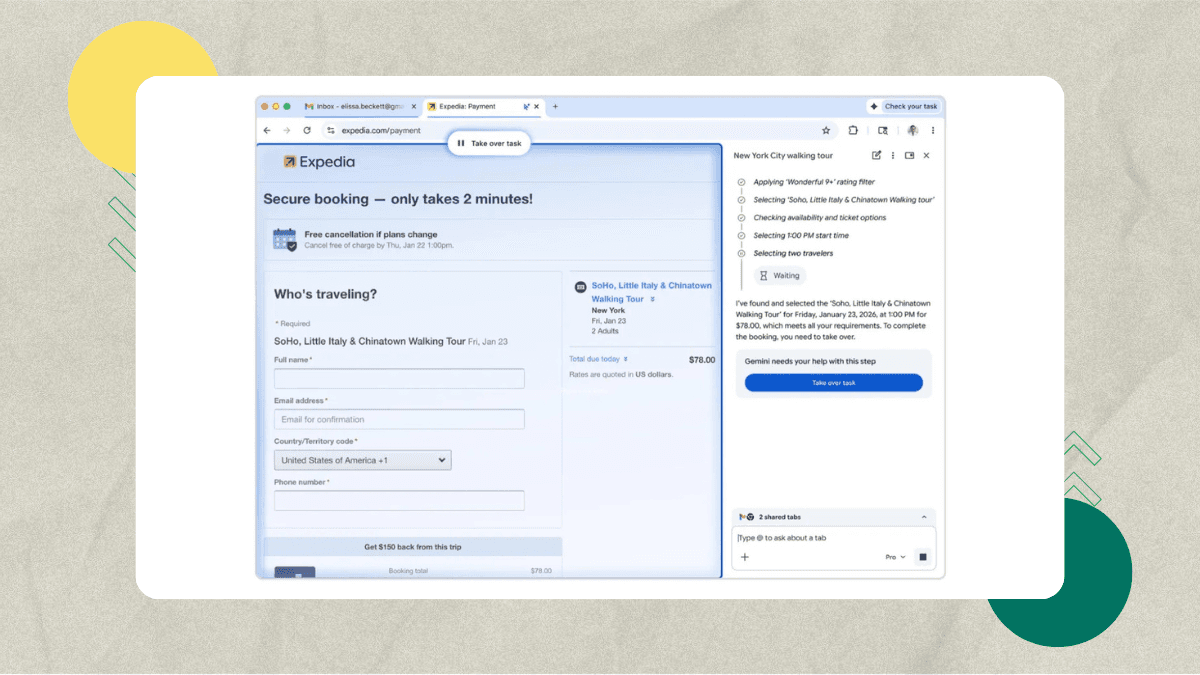Start a new chat in Gemini panel
The image size is (1200, 675).
[877, 156]
